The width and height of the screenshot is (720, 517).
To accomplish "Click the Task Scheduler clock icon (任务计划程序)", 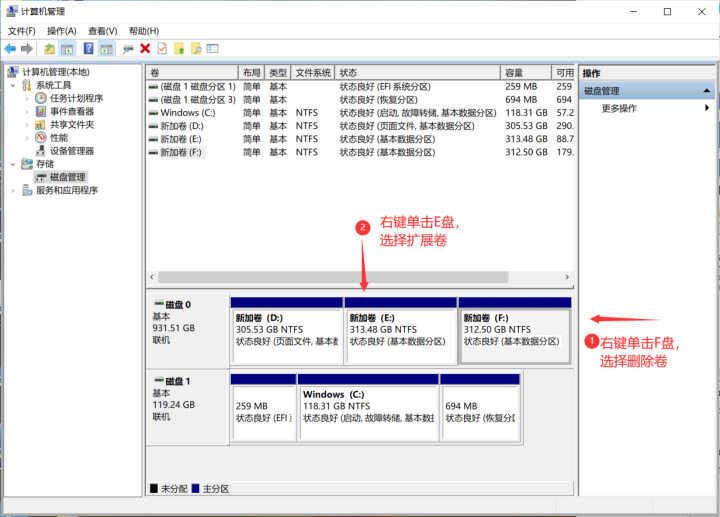I will coord(41,98).
